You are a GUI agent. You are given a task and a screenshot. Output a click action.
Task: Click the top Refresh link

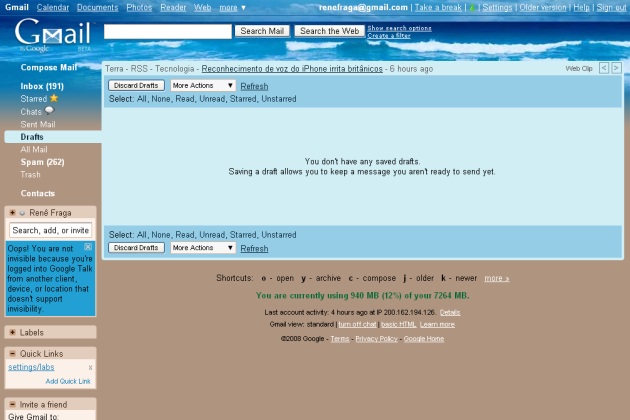pyautogui.click(x=254, y=86)
